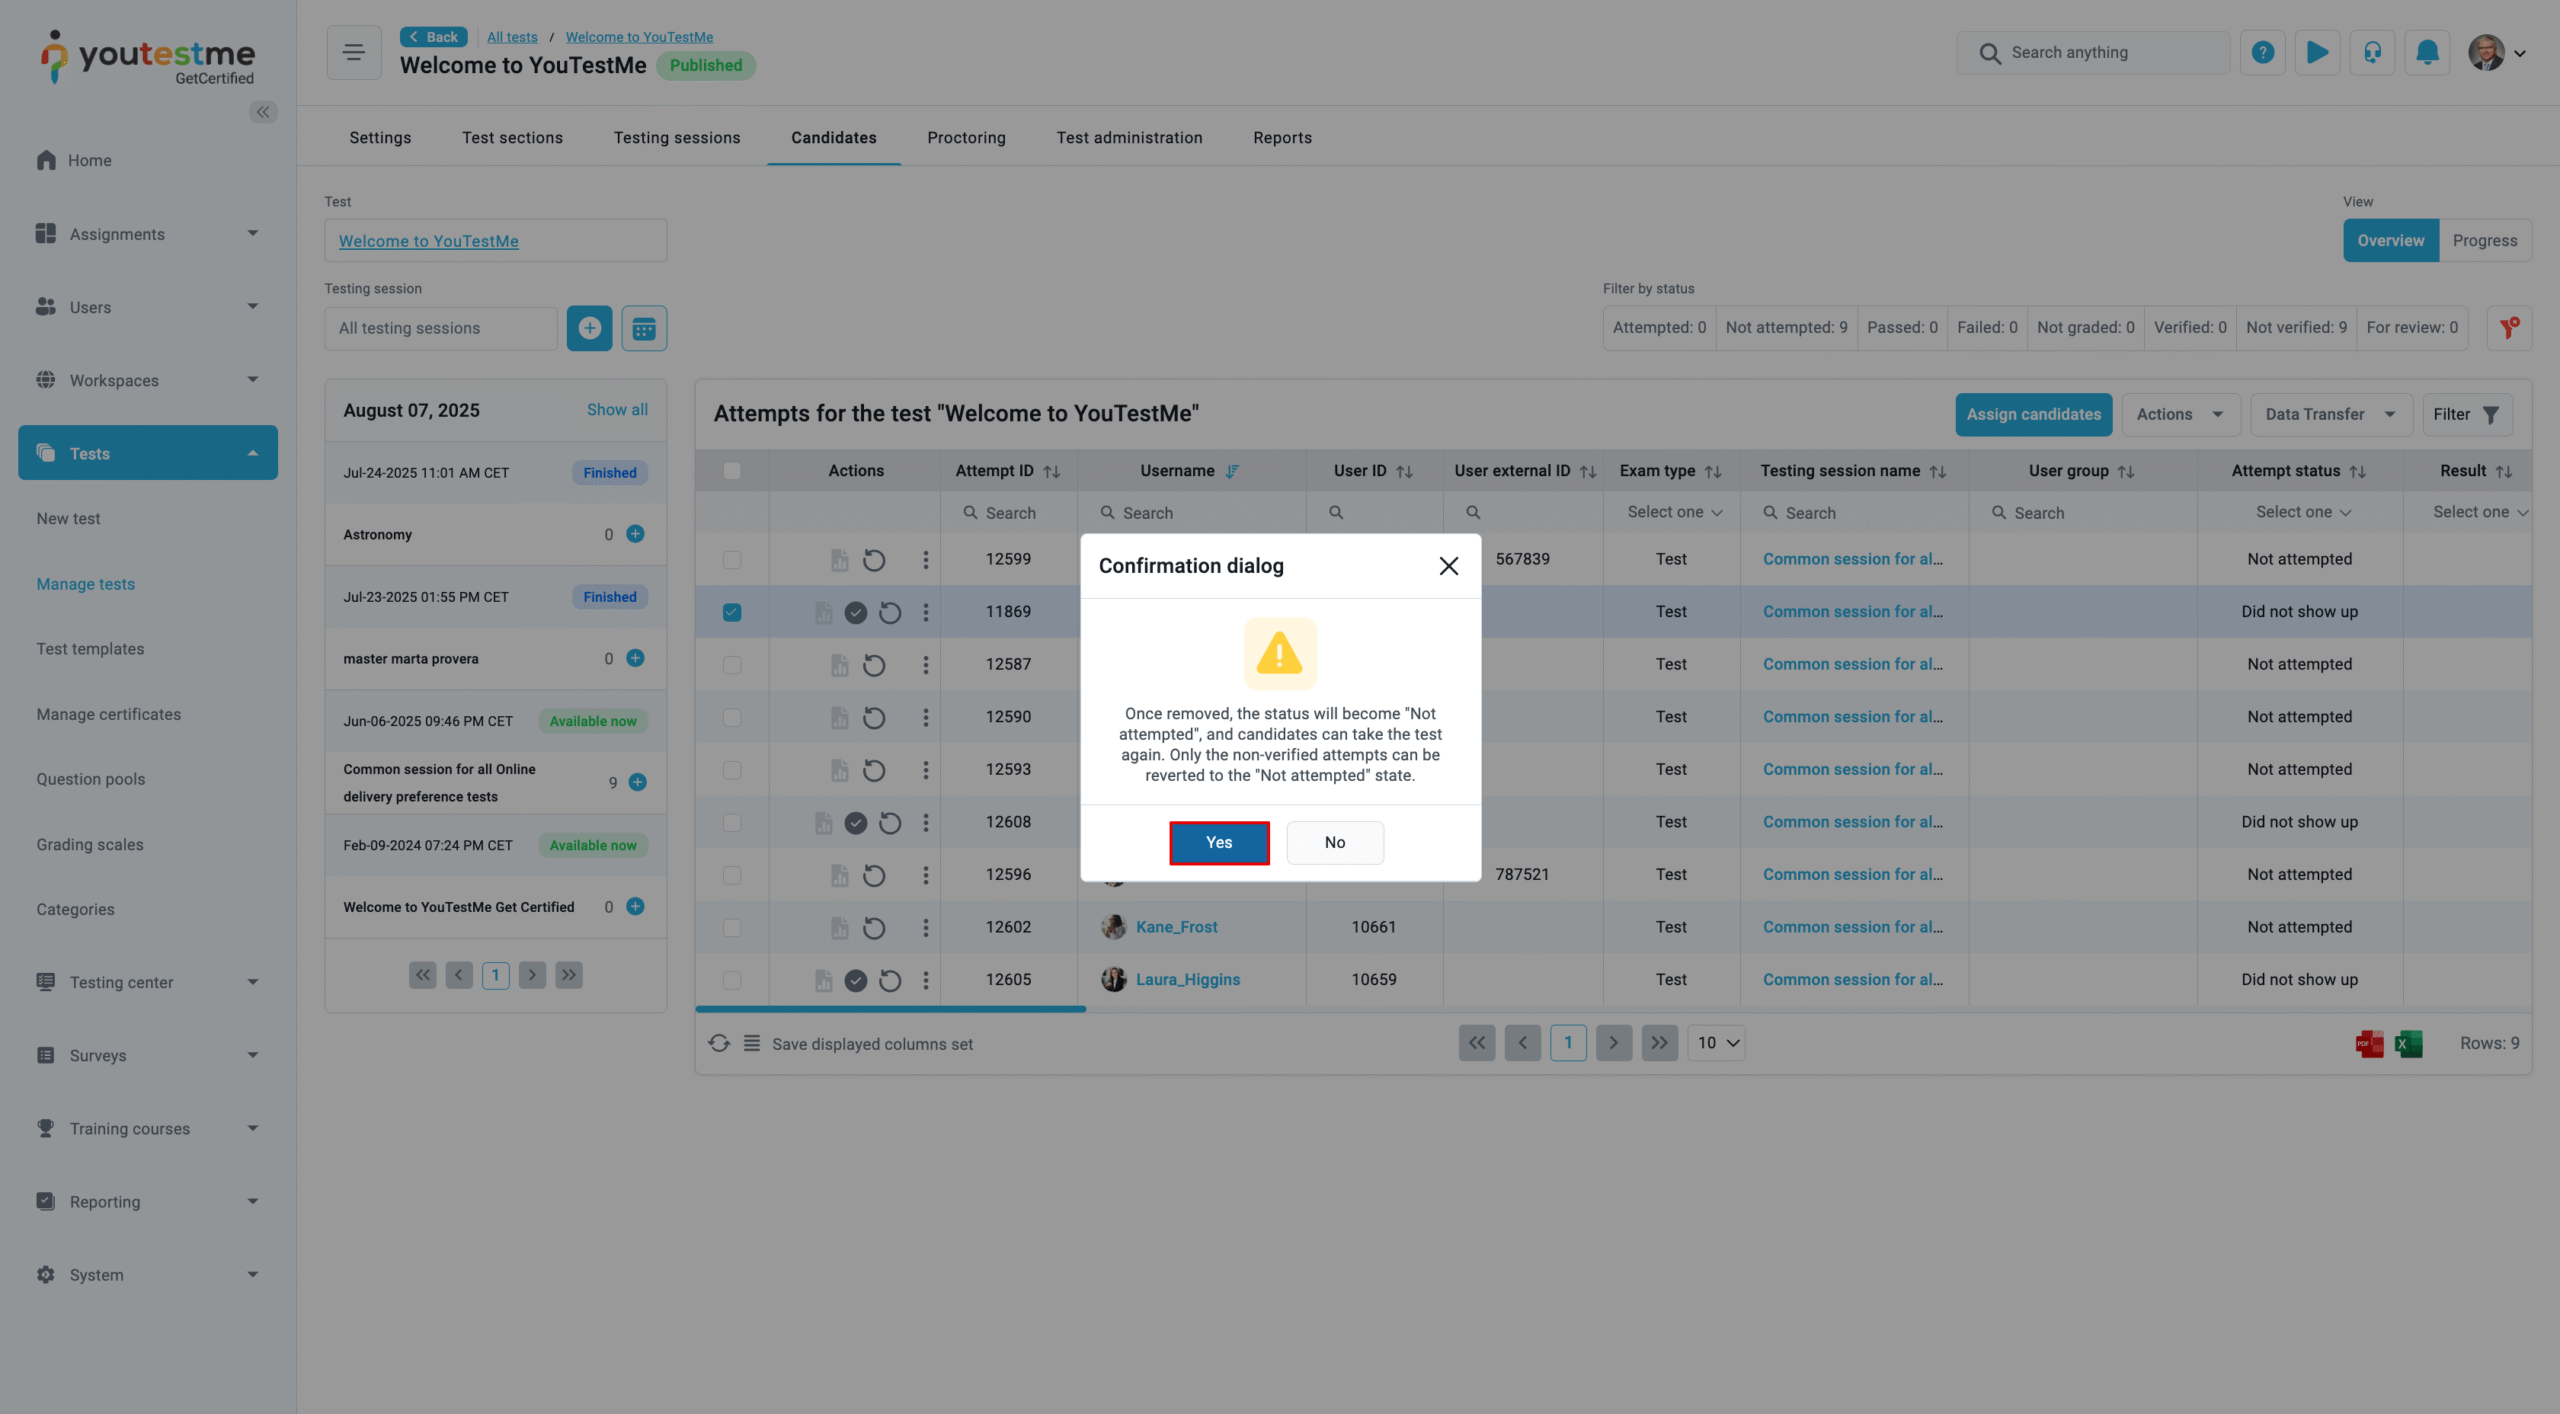This screenshot has height=1414, width=2560.
Task: Open the Kane_Frost user link
Action: pyautogui.click(x=1176, y=927)
